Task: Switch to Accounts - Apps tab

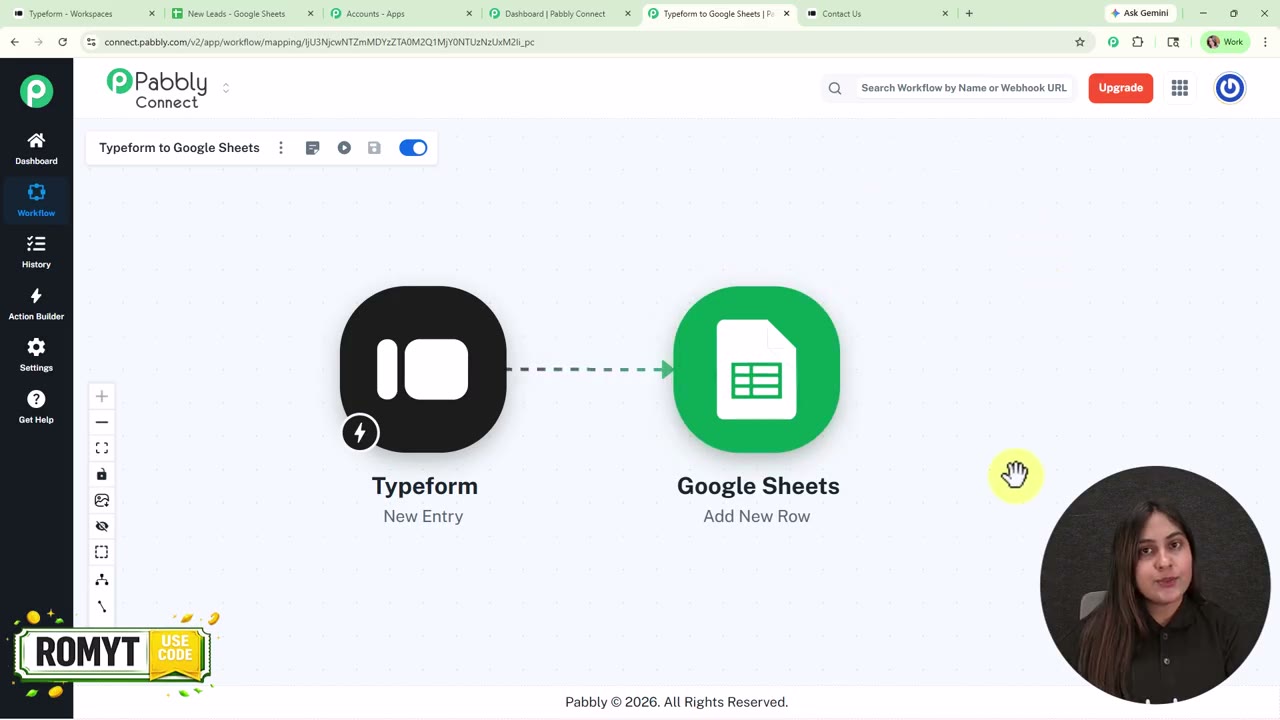Action: [400, 14]
